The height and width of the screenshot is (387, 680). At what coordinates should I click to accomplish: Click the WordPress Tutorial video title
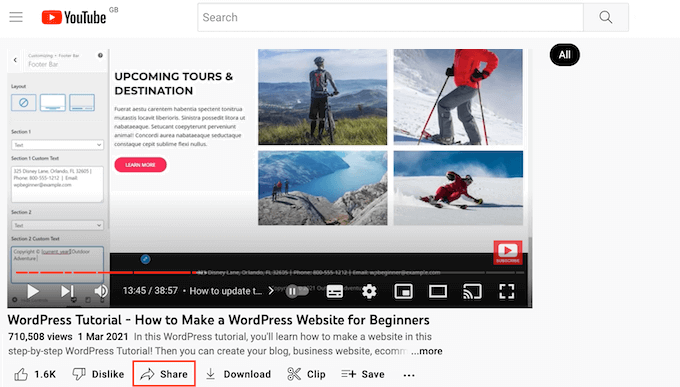tap(219, 320)
